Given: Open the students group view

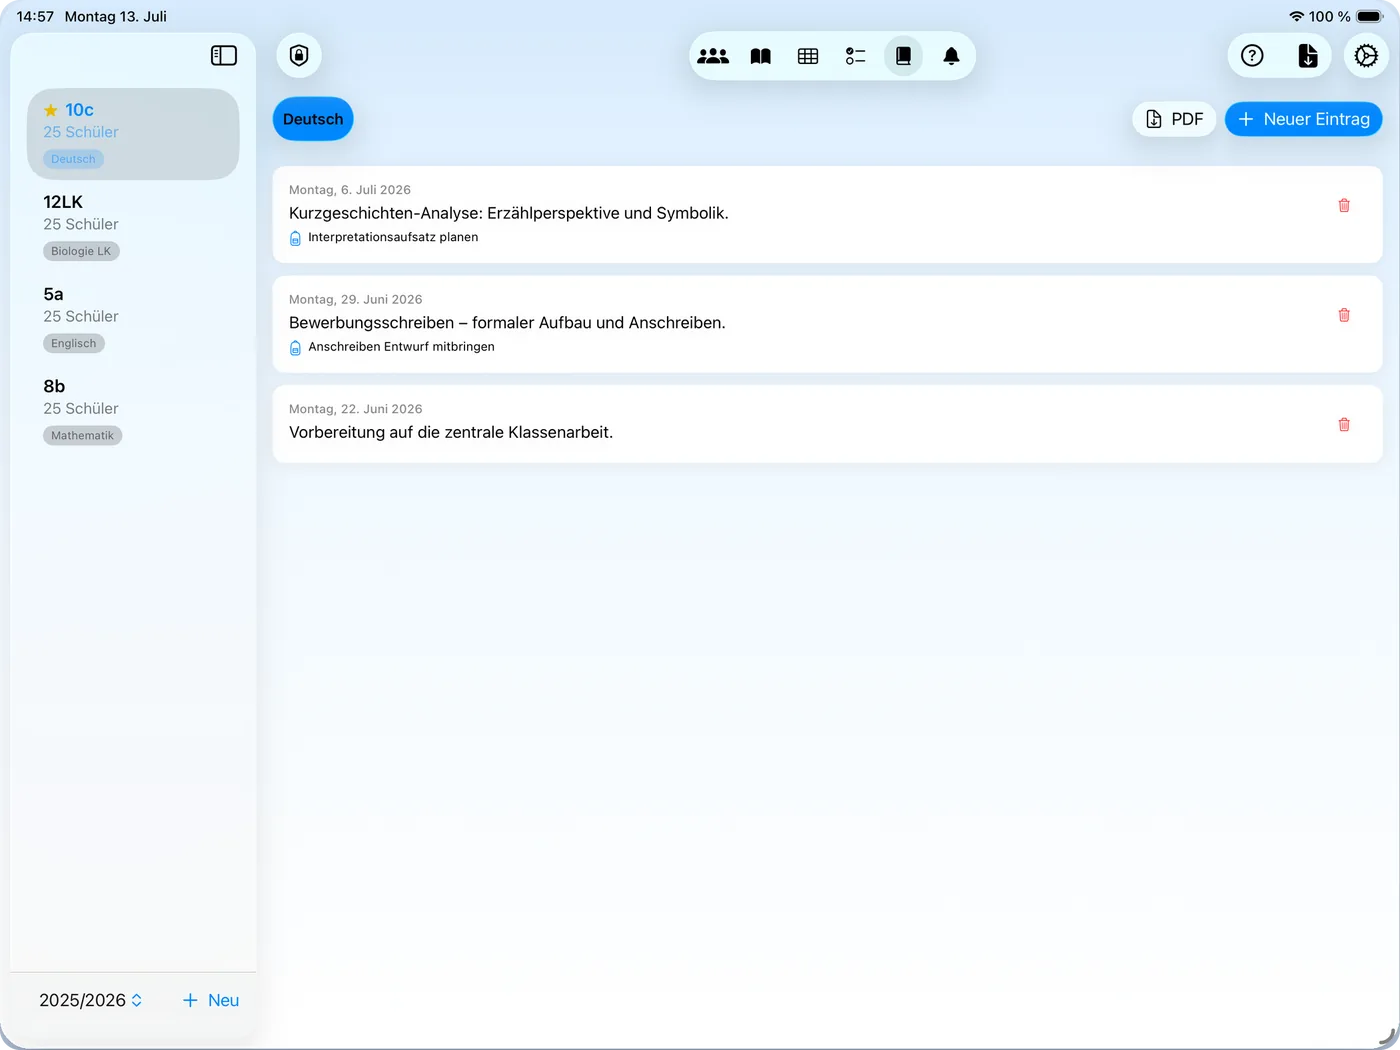Looking at the screenshot, I should pos(713,56).
